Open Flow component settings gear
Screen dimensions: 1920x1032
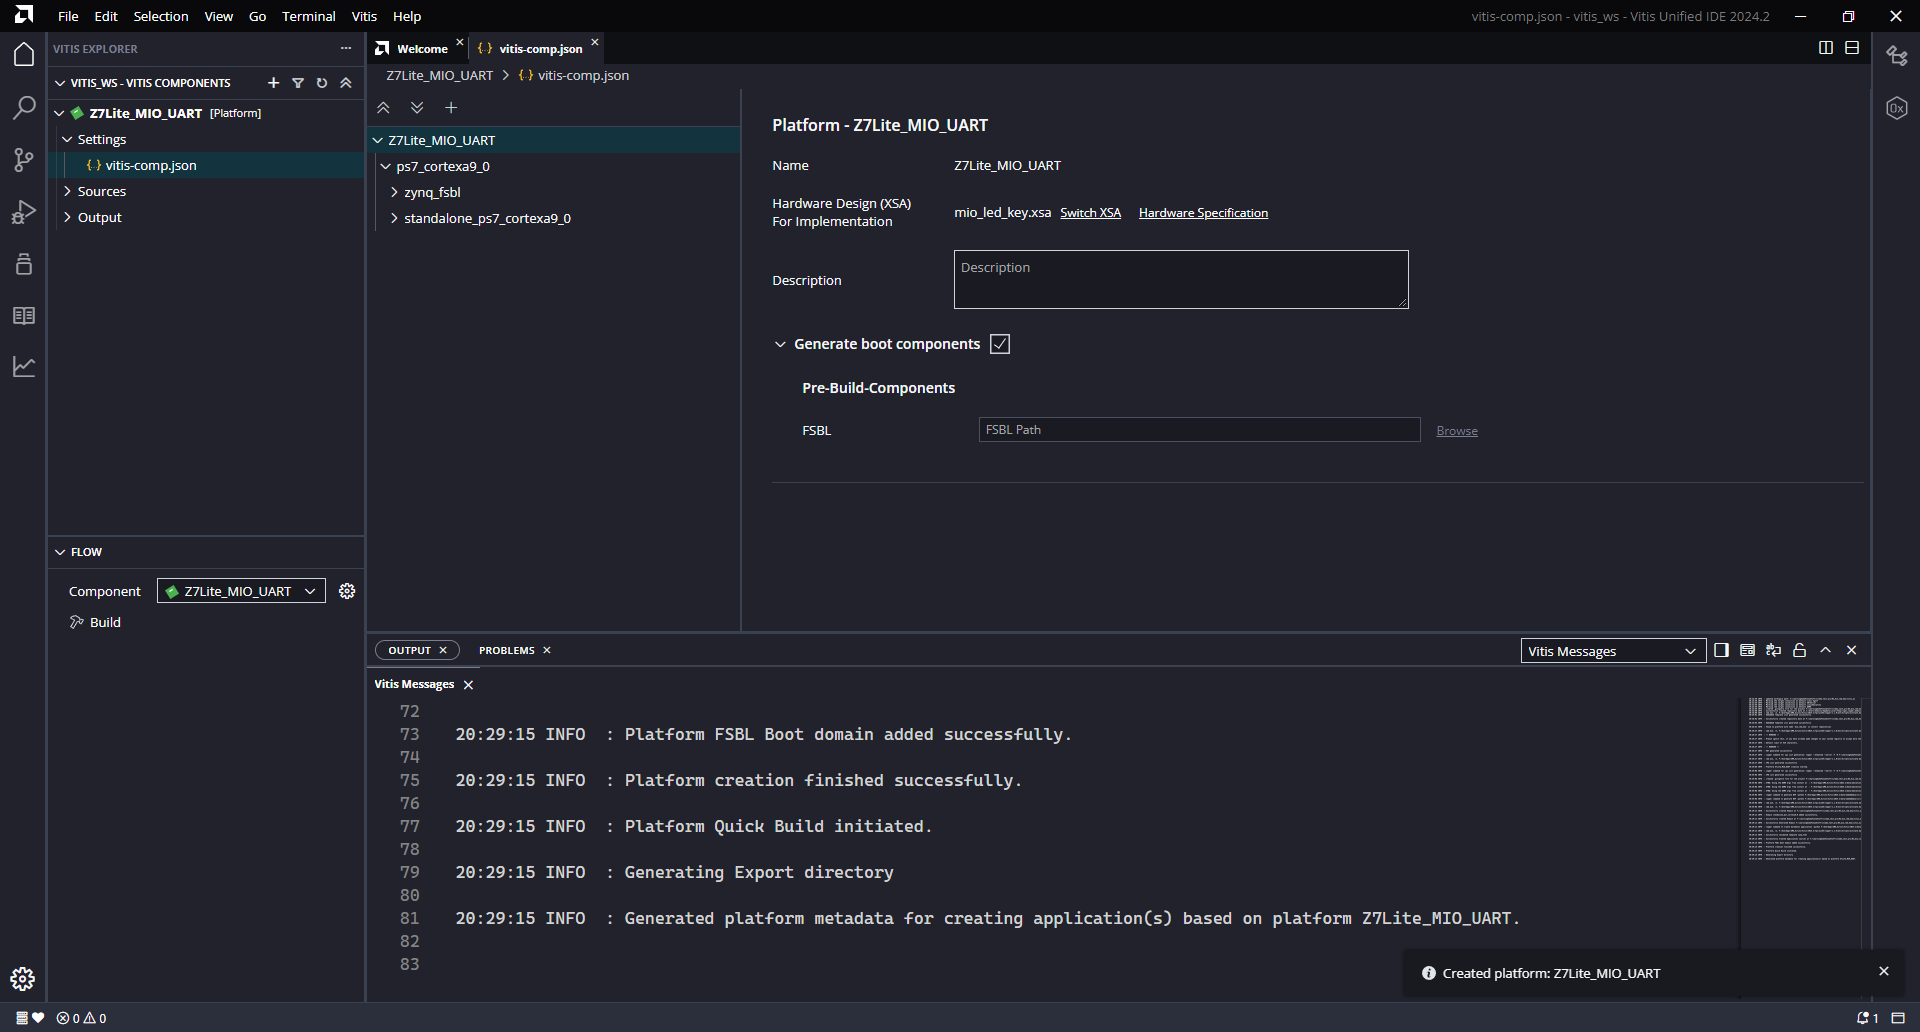point(347,591)
